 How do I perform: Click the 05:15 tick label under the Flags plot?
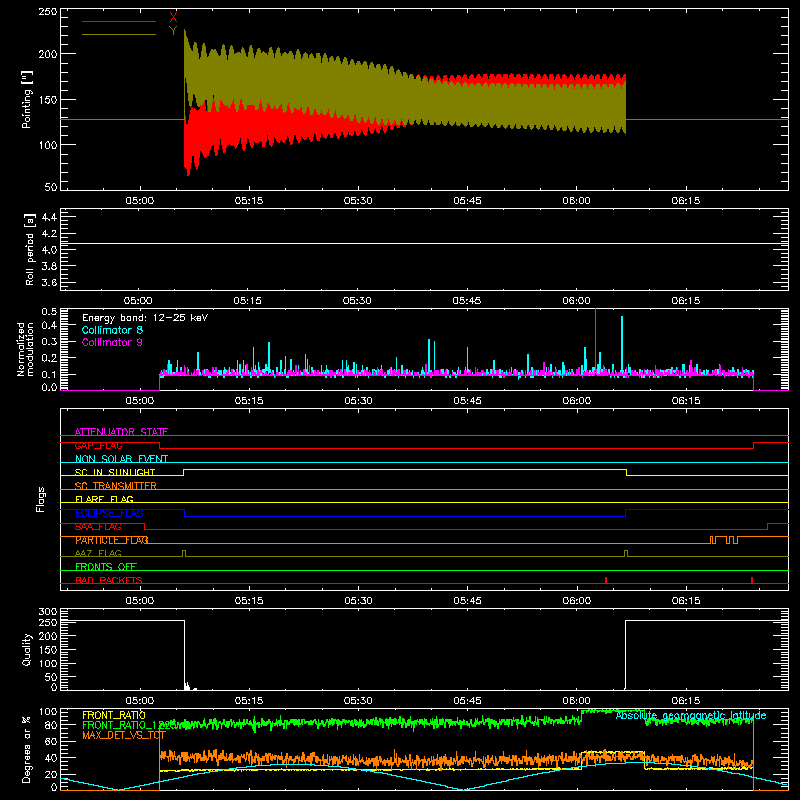pos(249,601)
